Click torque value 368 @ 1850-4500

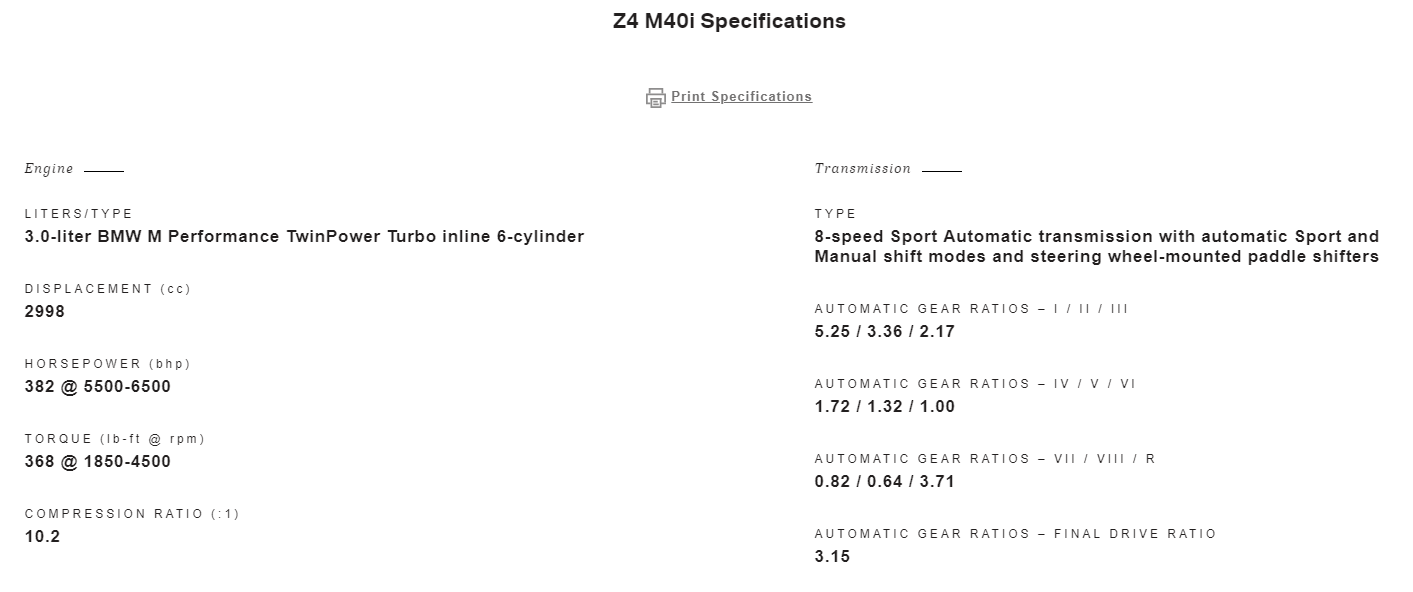(98, 462)
